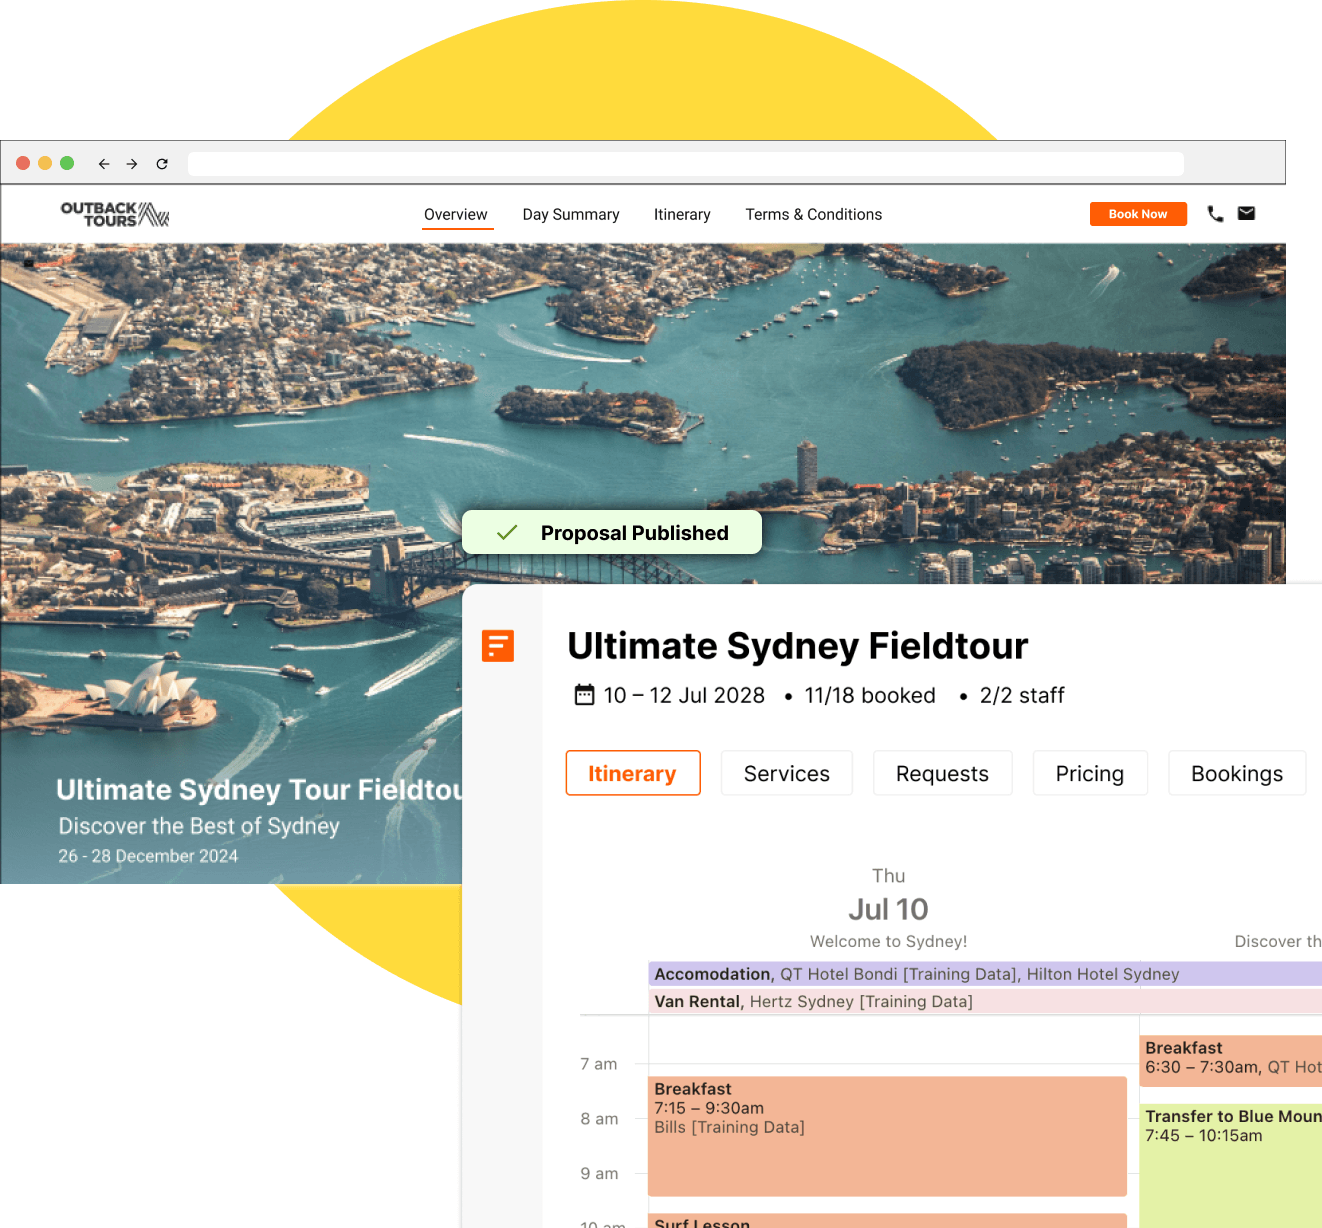View the Pricing tab

(x=1090, y=772)
